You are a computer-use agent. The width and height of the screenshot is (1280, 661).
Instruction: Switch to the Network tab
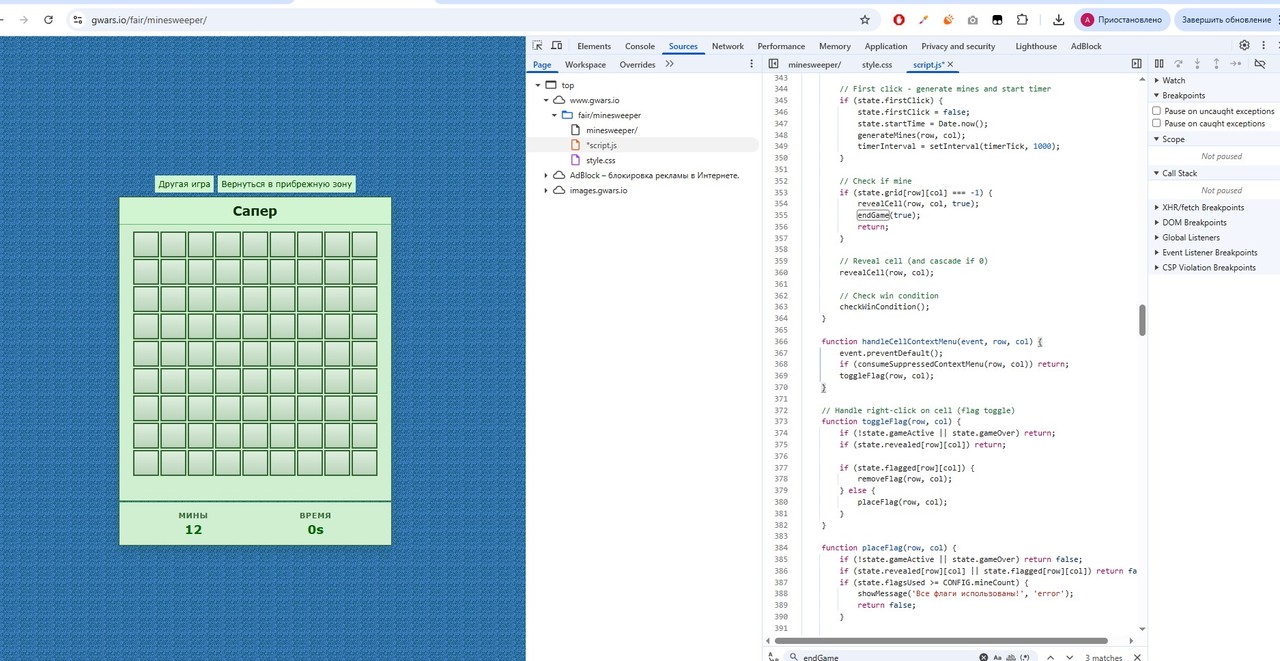(x=727, y=46)
